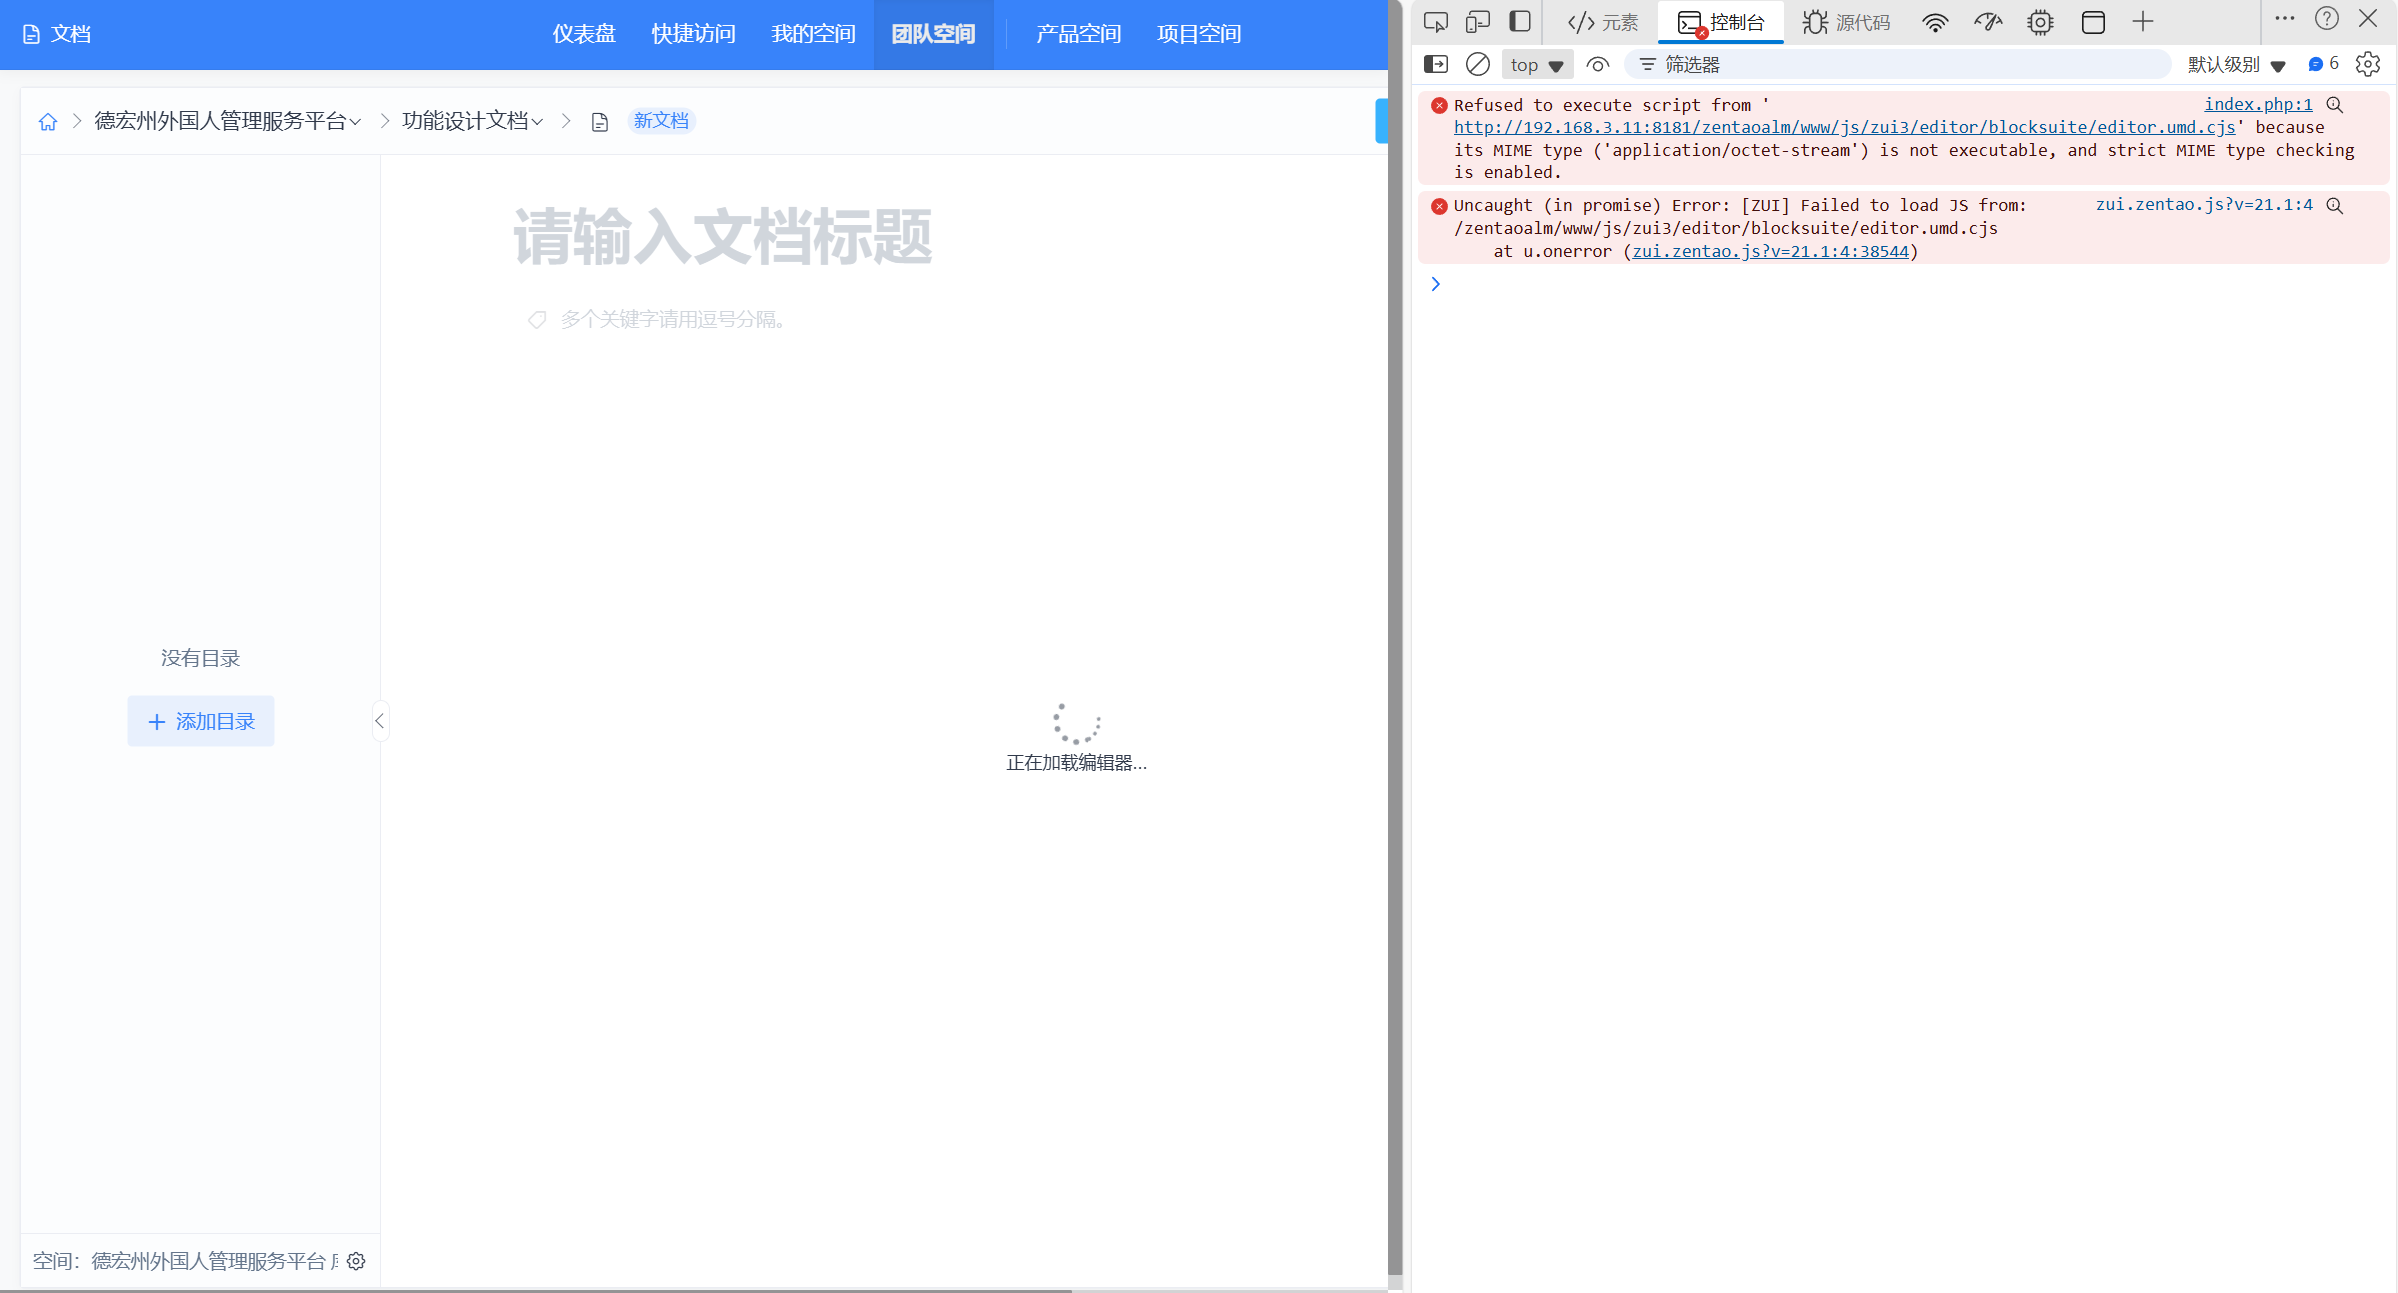Switch to the 元素 devtools tab

click(1603, 22)
